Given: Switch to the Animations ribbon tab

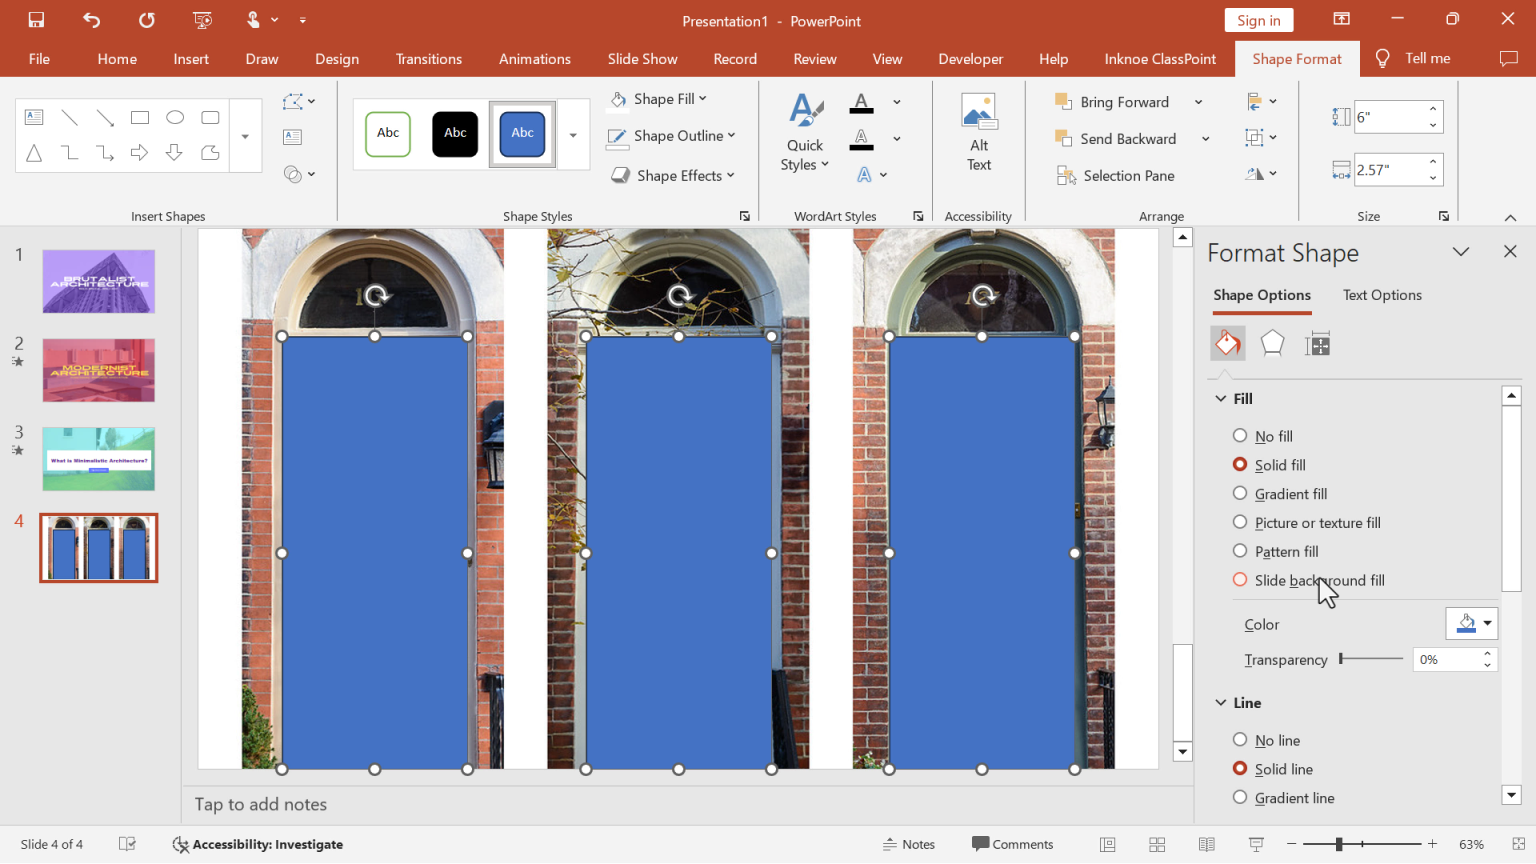Looking at the screenshot, I should point(534,58).
